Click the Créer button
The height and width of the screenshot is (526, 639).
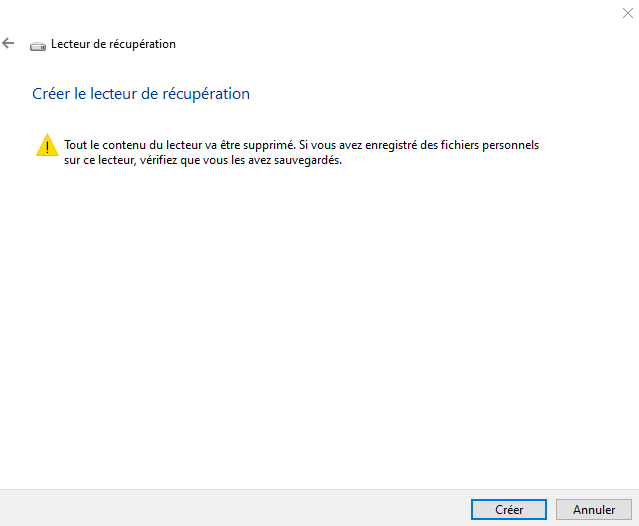coord(509,509)
